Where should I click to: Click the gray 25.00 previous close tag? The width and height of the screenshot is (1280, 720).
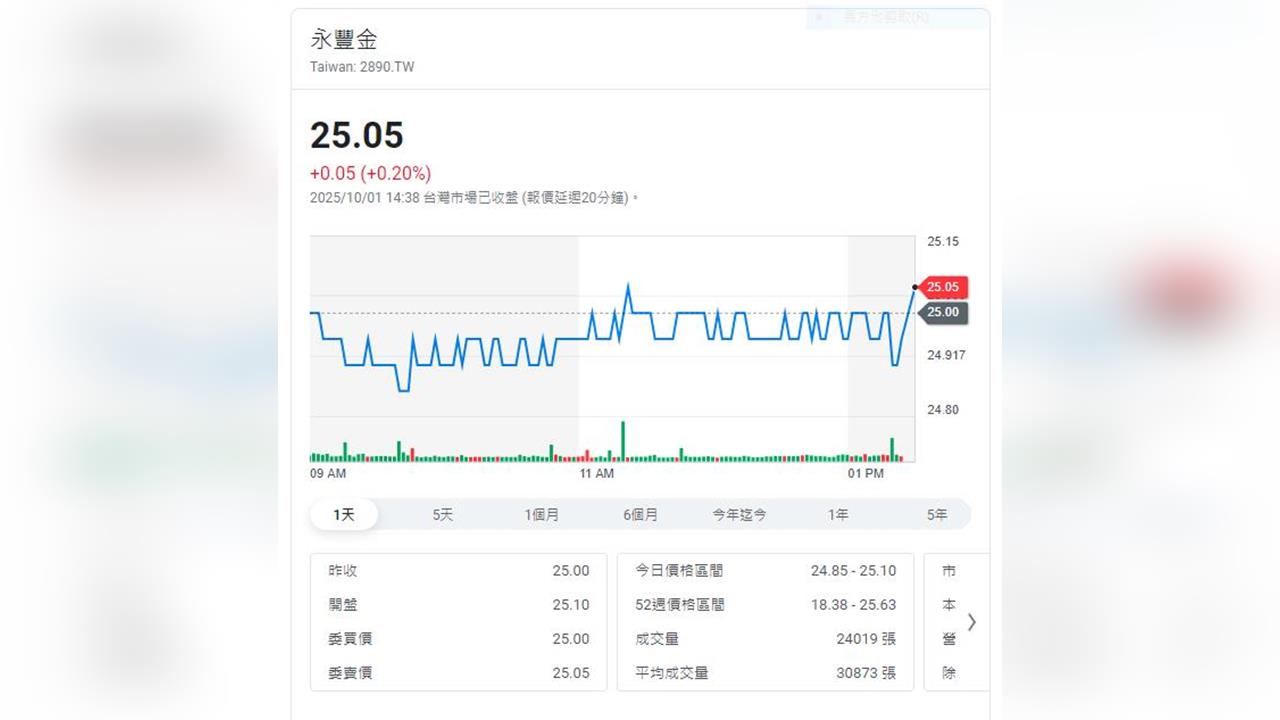pos(943,313)
